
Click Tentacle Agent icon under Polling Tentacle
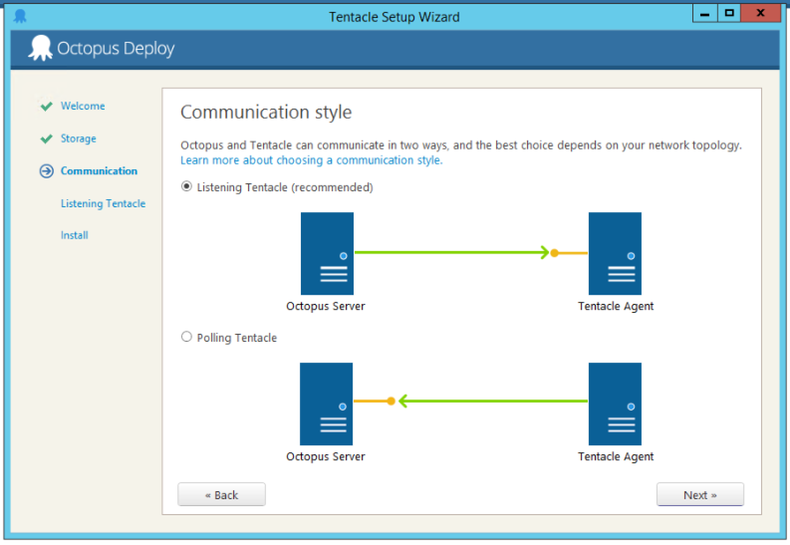(615, 404)
